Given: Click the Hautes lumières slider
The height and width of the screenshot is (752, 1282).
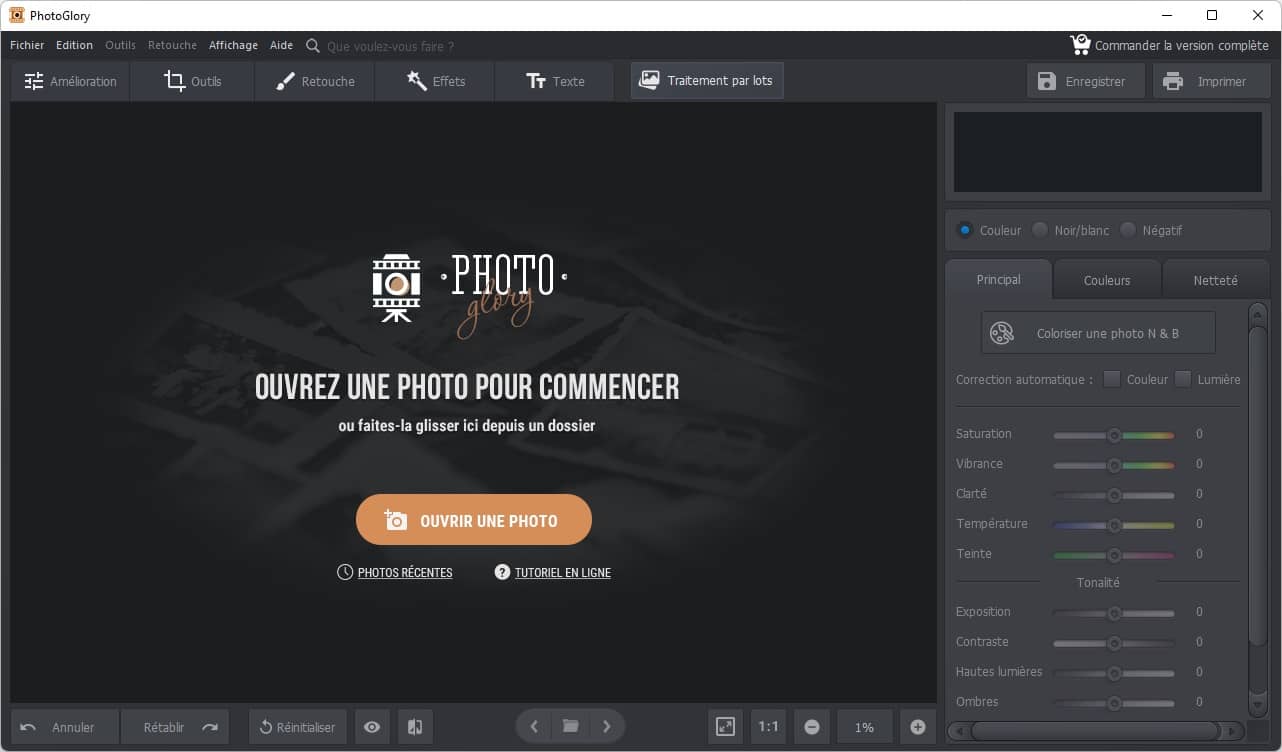Looking at the screenshot, I should coord(1114,673).
